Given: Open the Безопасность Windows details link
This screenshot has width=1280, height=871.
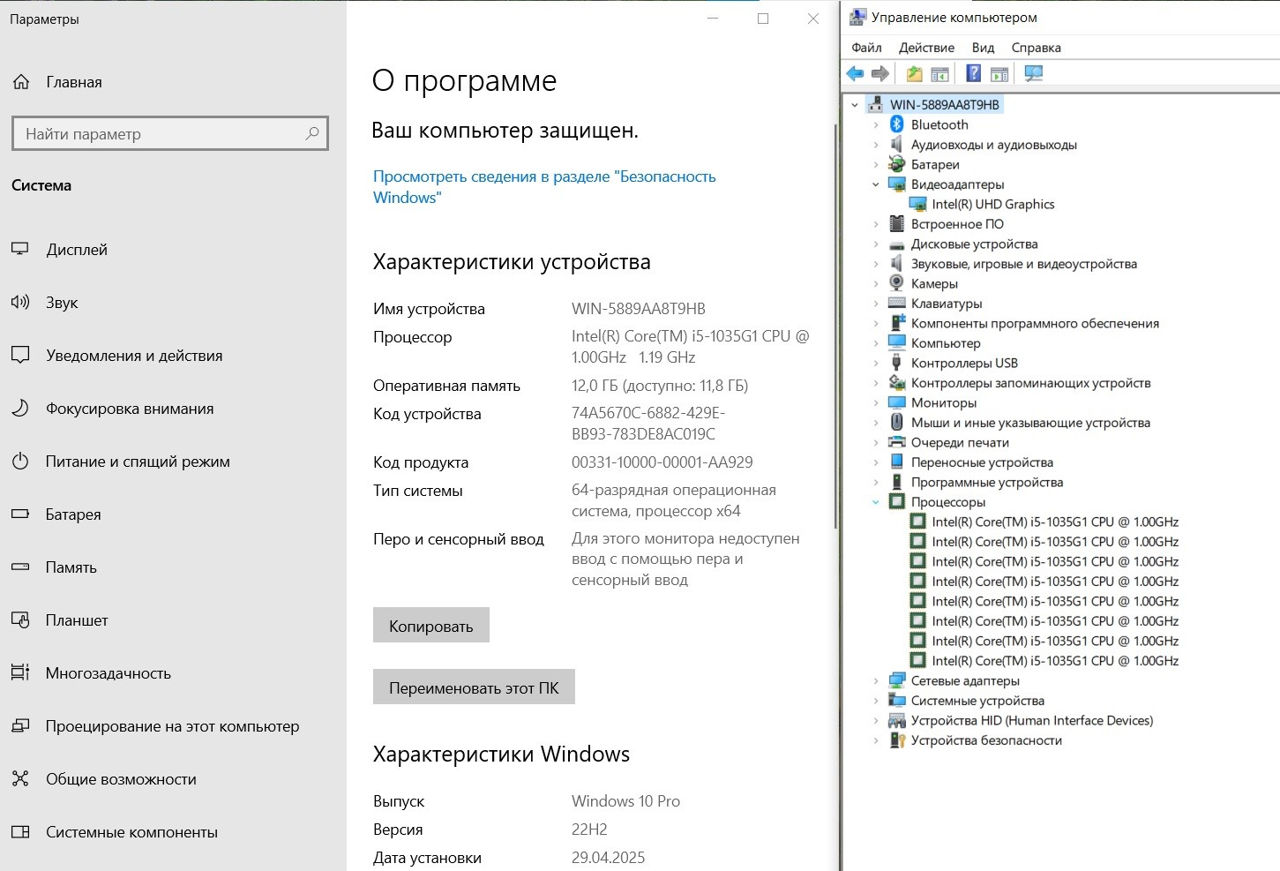Looking at the screenshot, I should coord(544,187).
